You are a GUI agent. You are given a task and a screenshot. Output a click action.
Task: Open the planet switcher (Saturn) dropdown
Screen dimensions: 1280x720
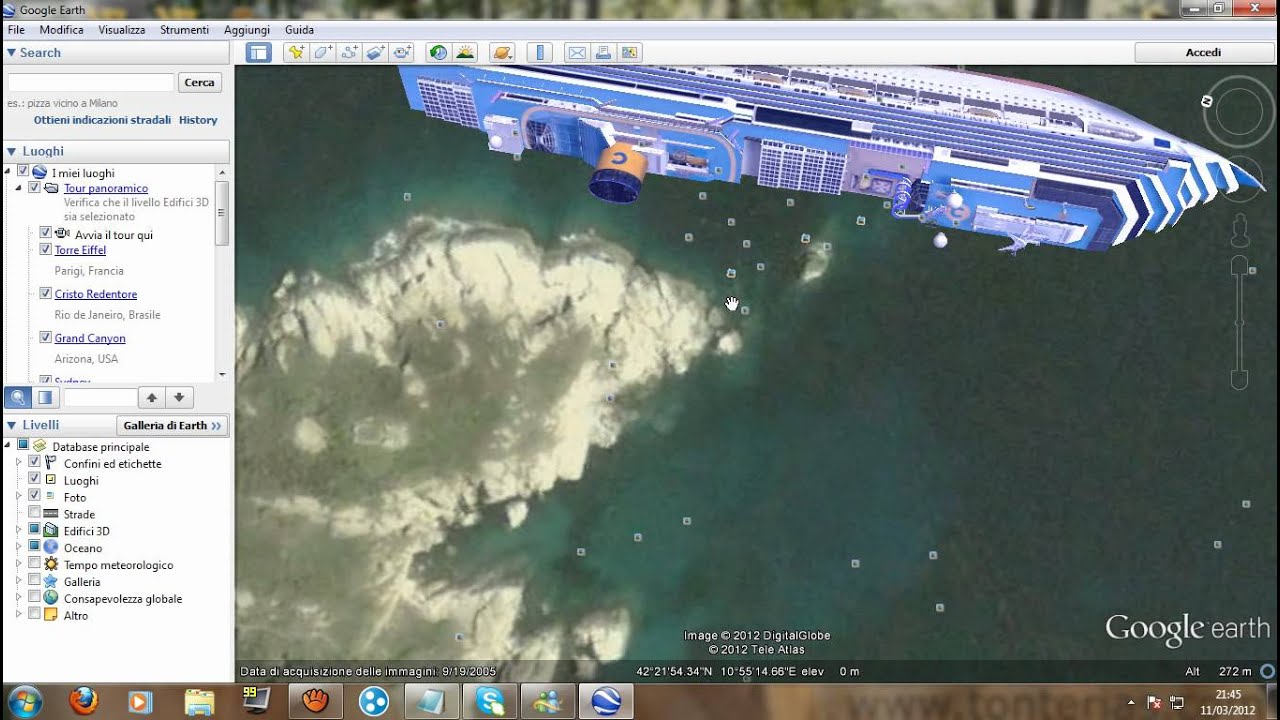tap(502, 53)
